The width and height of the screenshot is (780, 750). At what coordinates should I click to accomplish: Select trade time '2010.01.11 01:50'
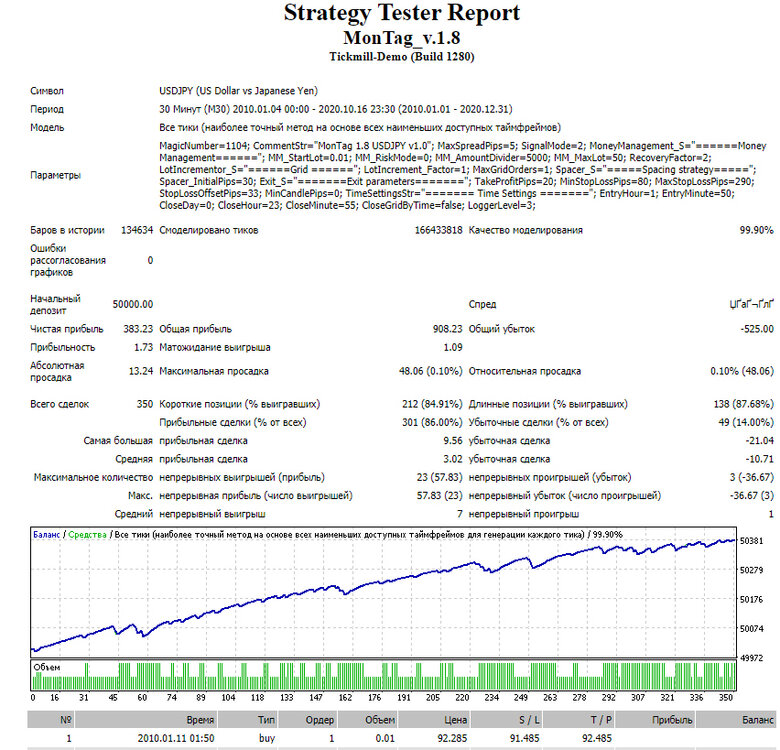[176, 739]
